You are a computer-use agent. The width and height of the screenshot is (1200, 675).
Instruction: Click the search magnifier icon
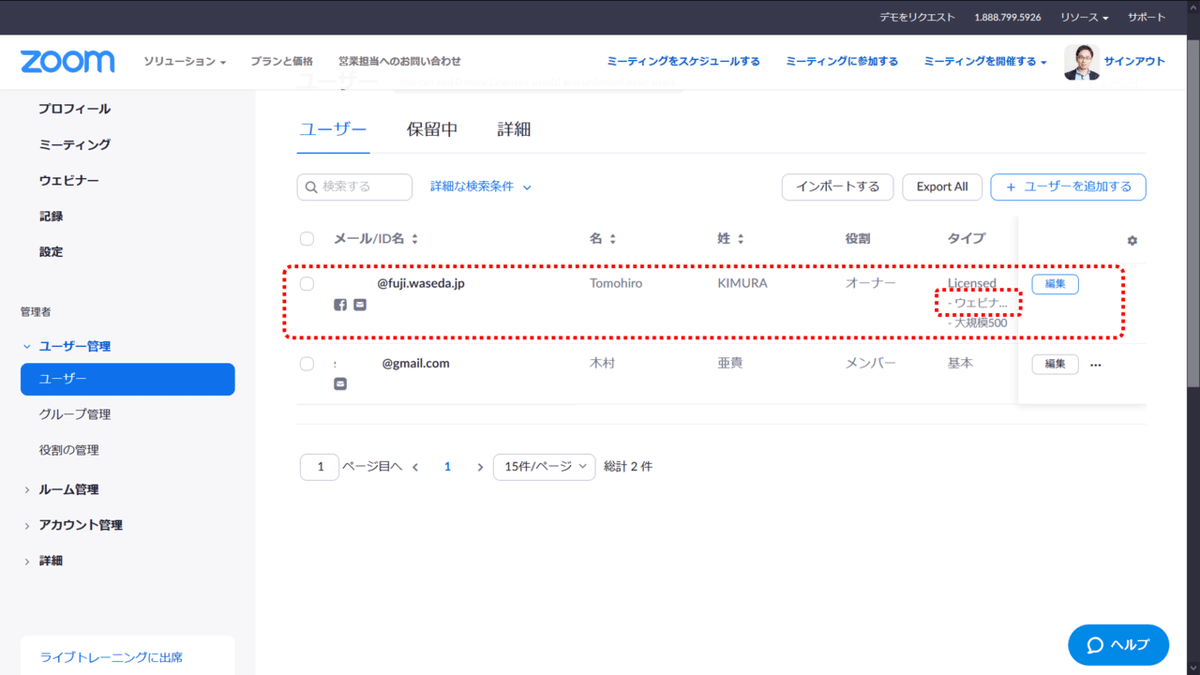[x=310, y=187]
